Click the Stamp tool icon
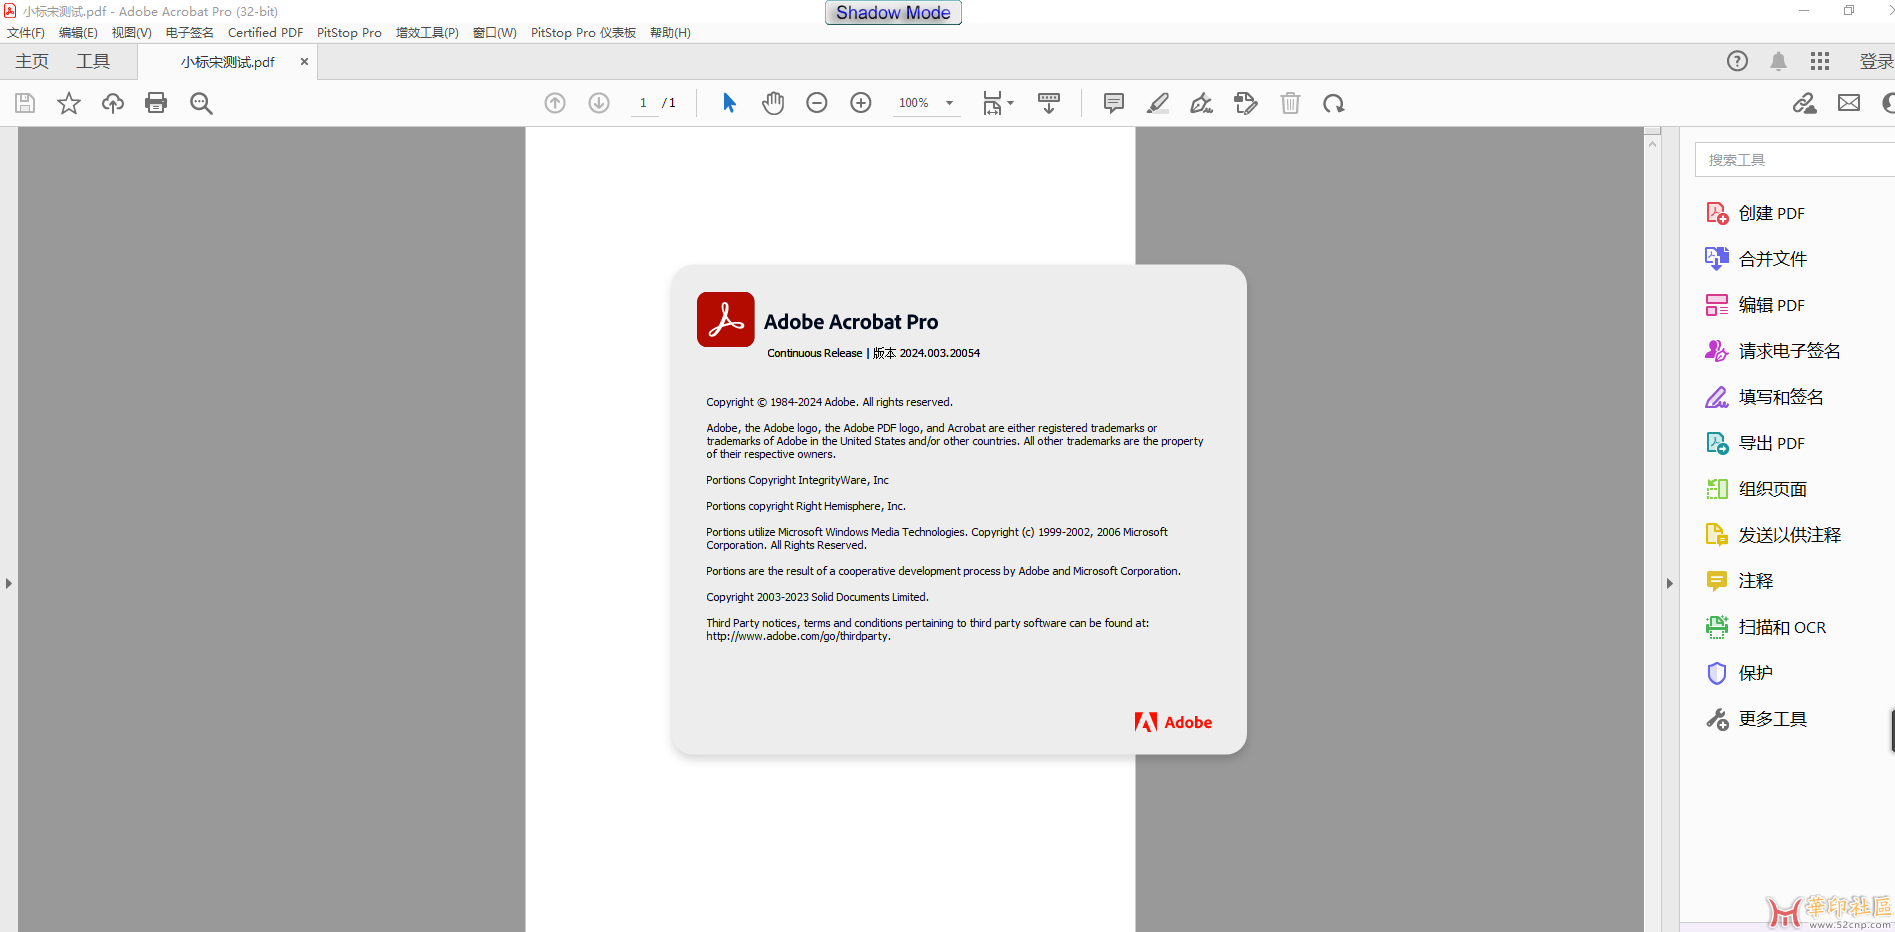This screenshot has width=1895, height=932. coord(1246,103)
